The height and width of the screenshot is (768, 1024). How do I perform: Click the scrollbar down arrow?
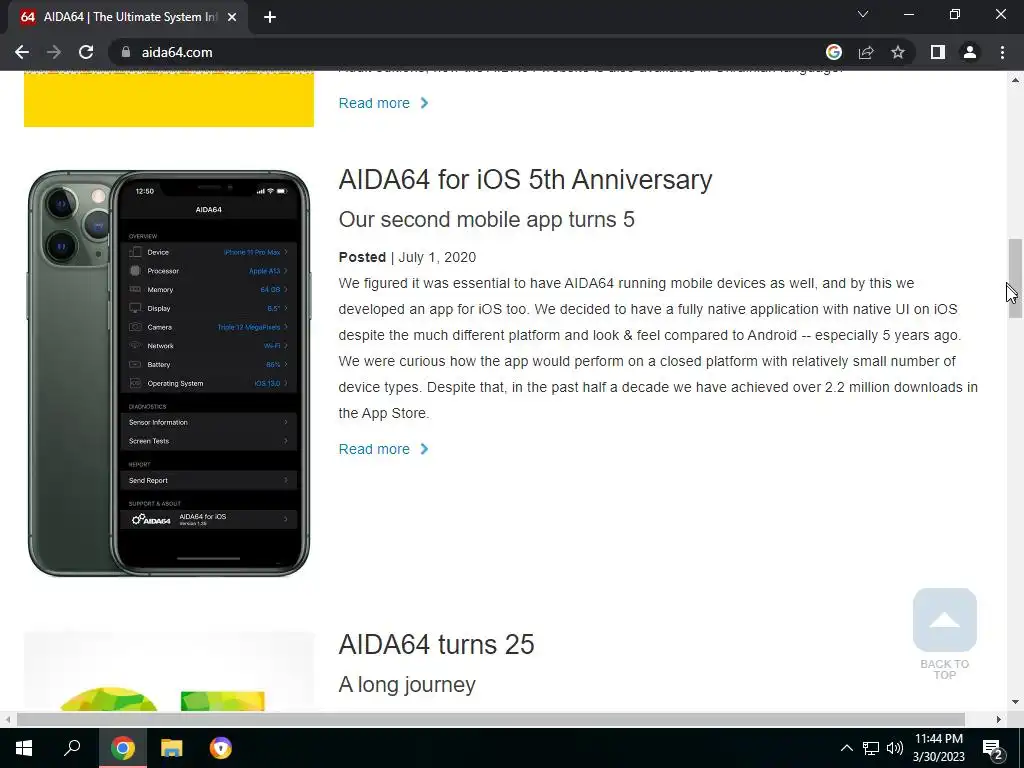point(1015,702)
